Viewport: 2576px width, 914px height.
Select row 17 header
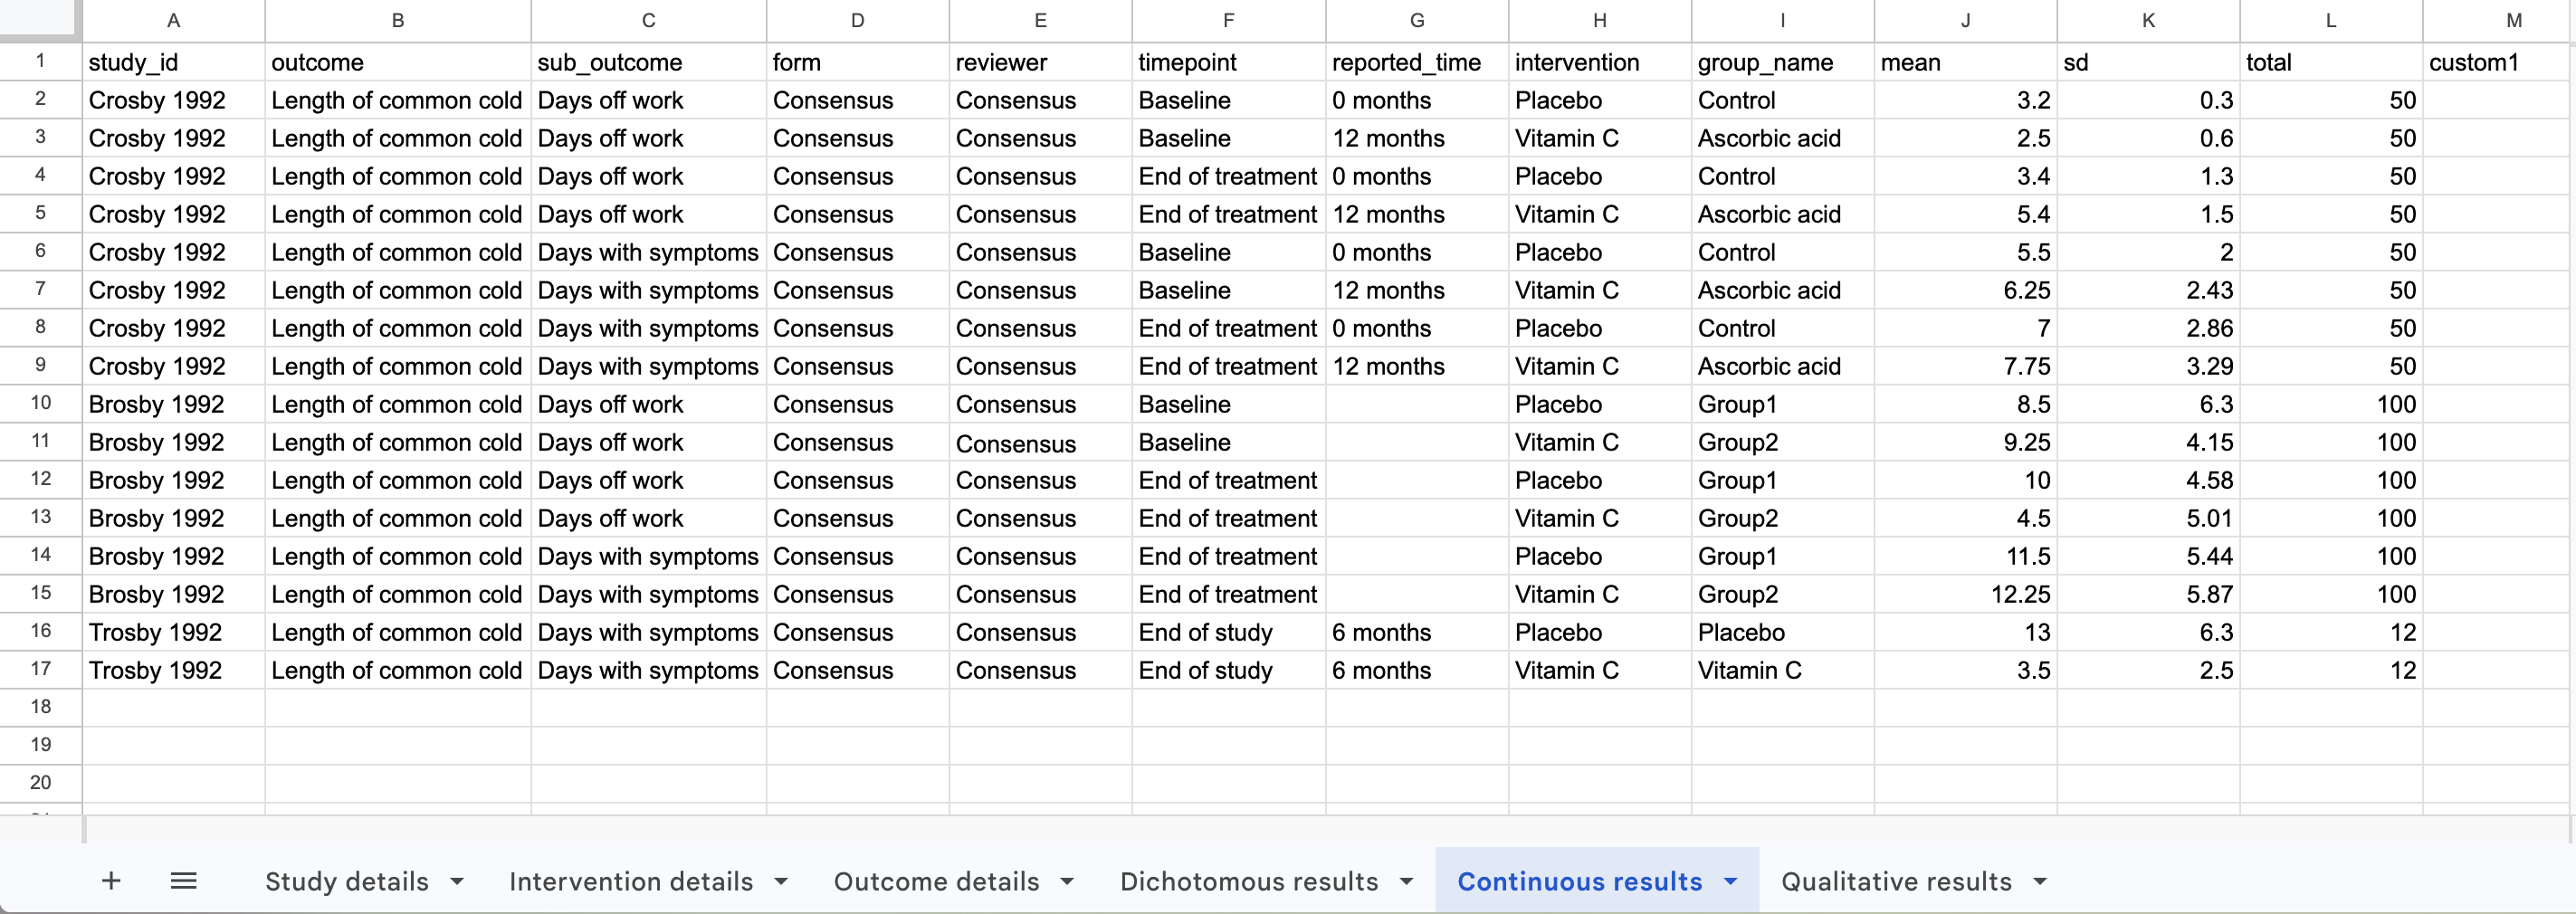coord(40,670)
